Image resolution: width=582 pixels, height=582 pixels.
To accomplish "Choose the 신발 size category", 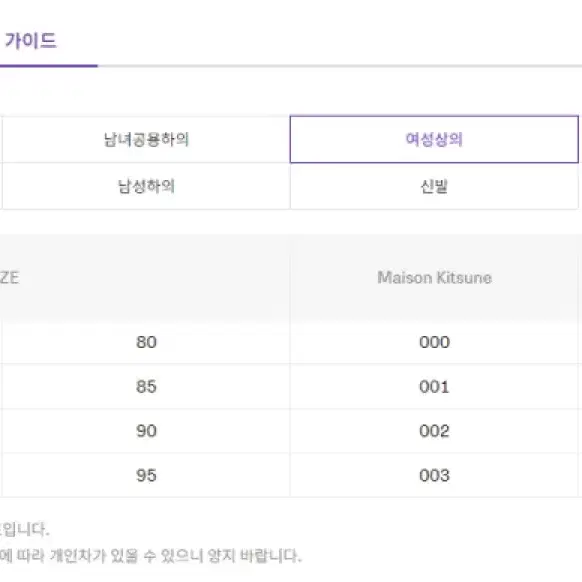I will point(434,186).
